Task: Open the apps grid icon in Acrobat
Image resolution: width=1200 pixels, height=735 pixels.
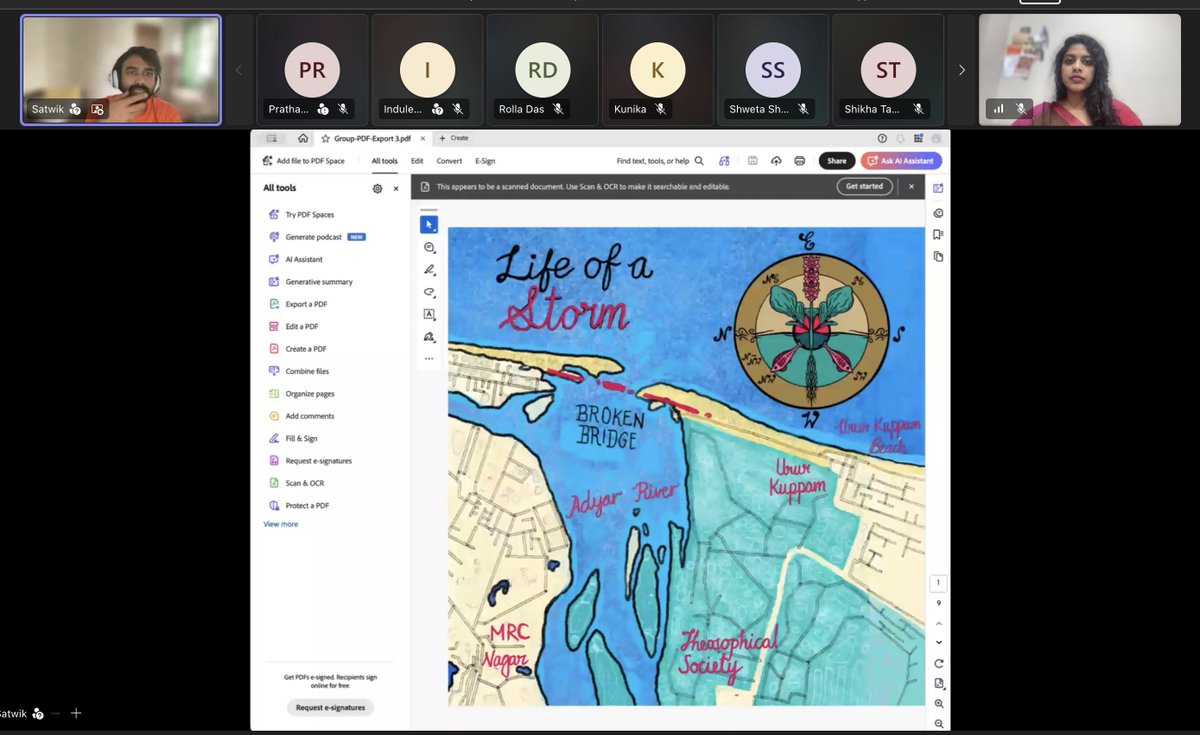Action: coord(918,138)
